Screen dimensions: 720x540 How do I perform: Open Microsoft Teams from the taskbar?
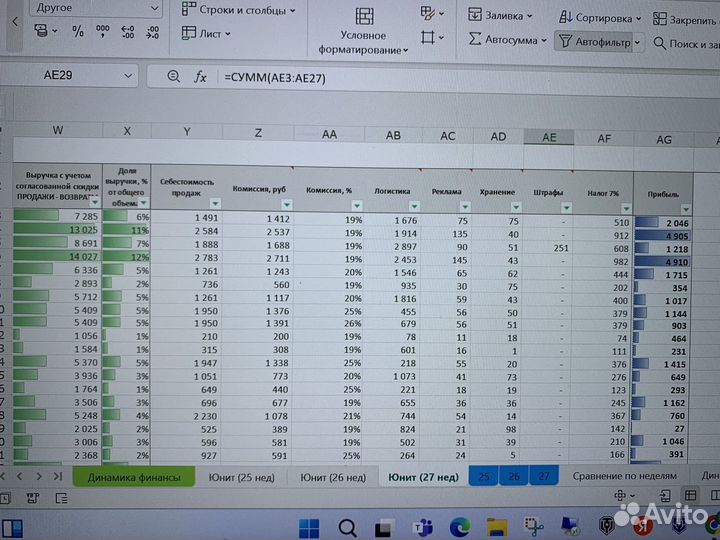(x=423, y=528)
